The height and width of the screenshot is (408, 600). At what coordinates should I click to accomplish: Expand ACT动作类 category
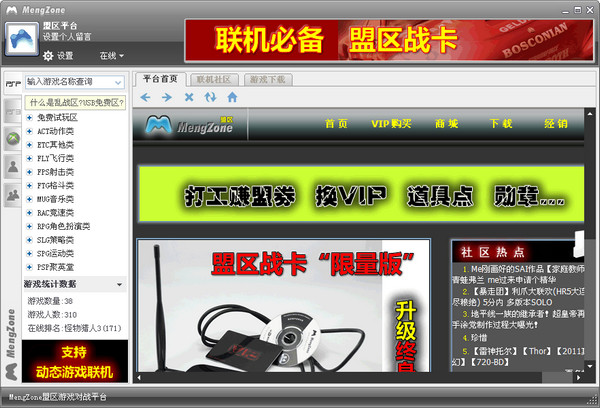(29, 131)
